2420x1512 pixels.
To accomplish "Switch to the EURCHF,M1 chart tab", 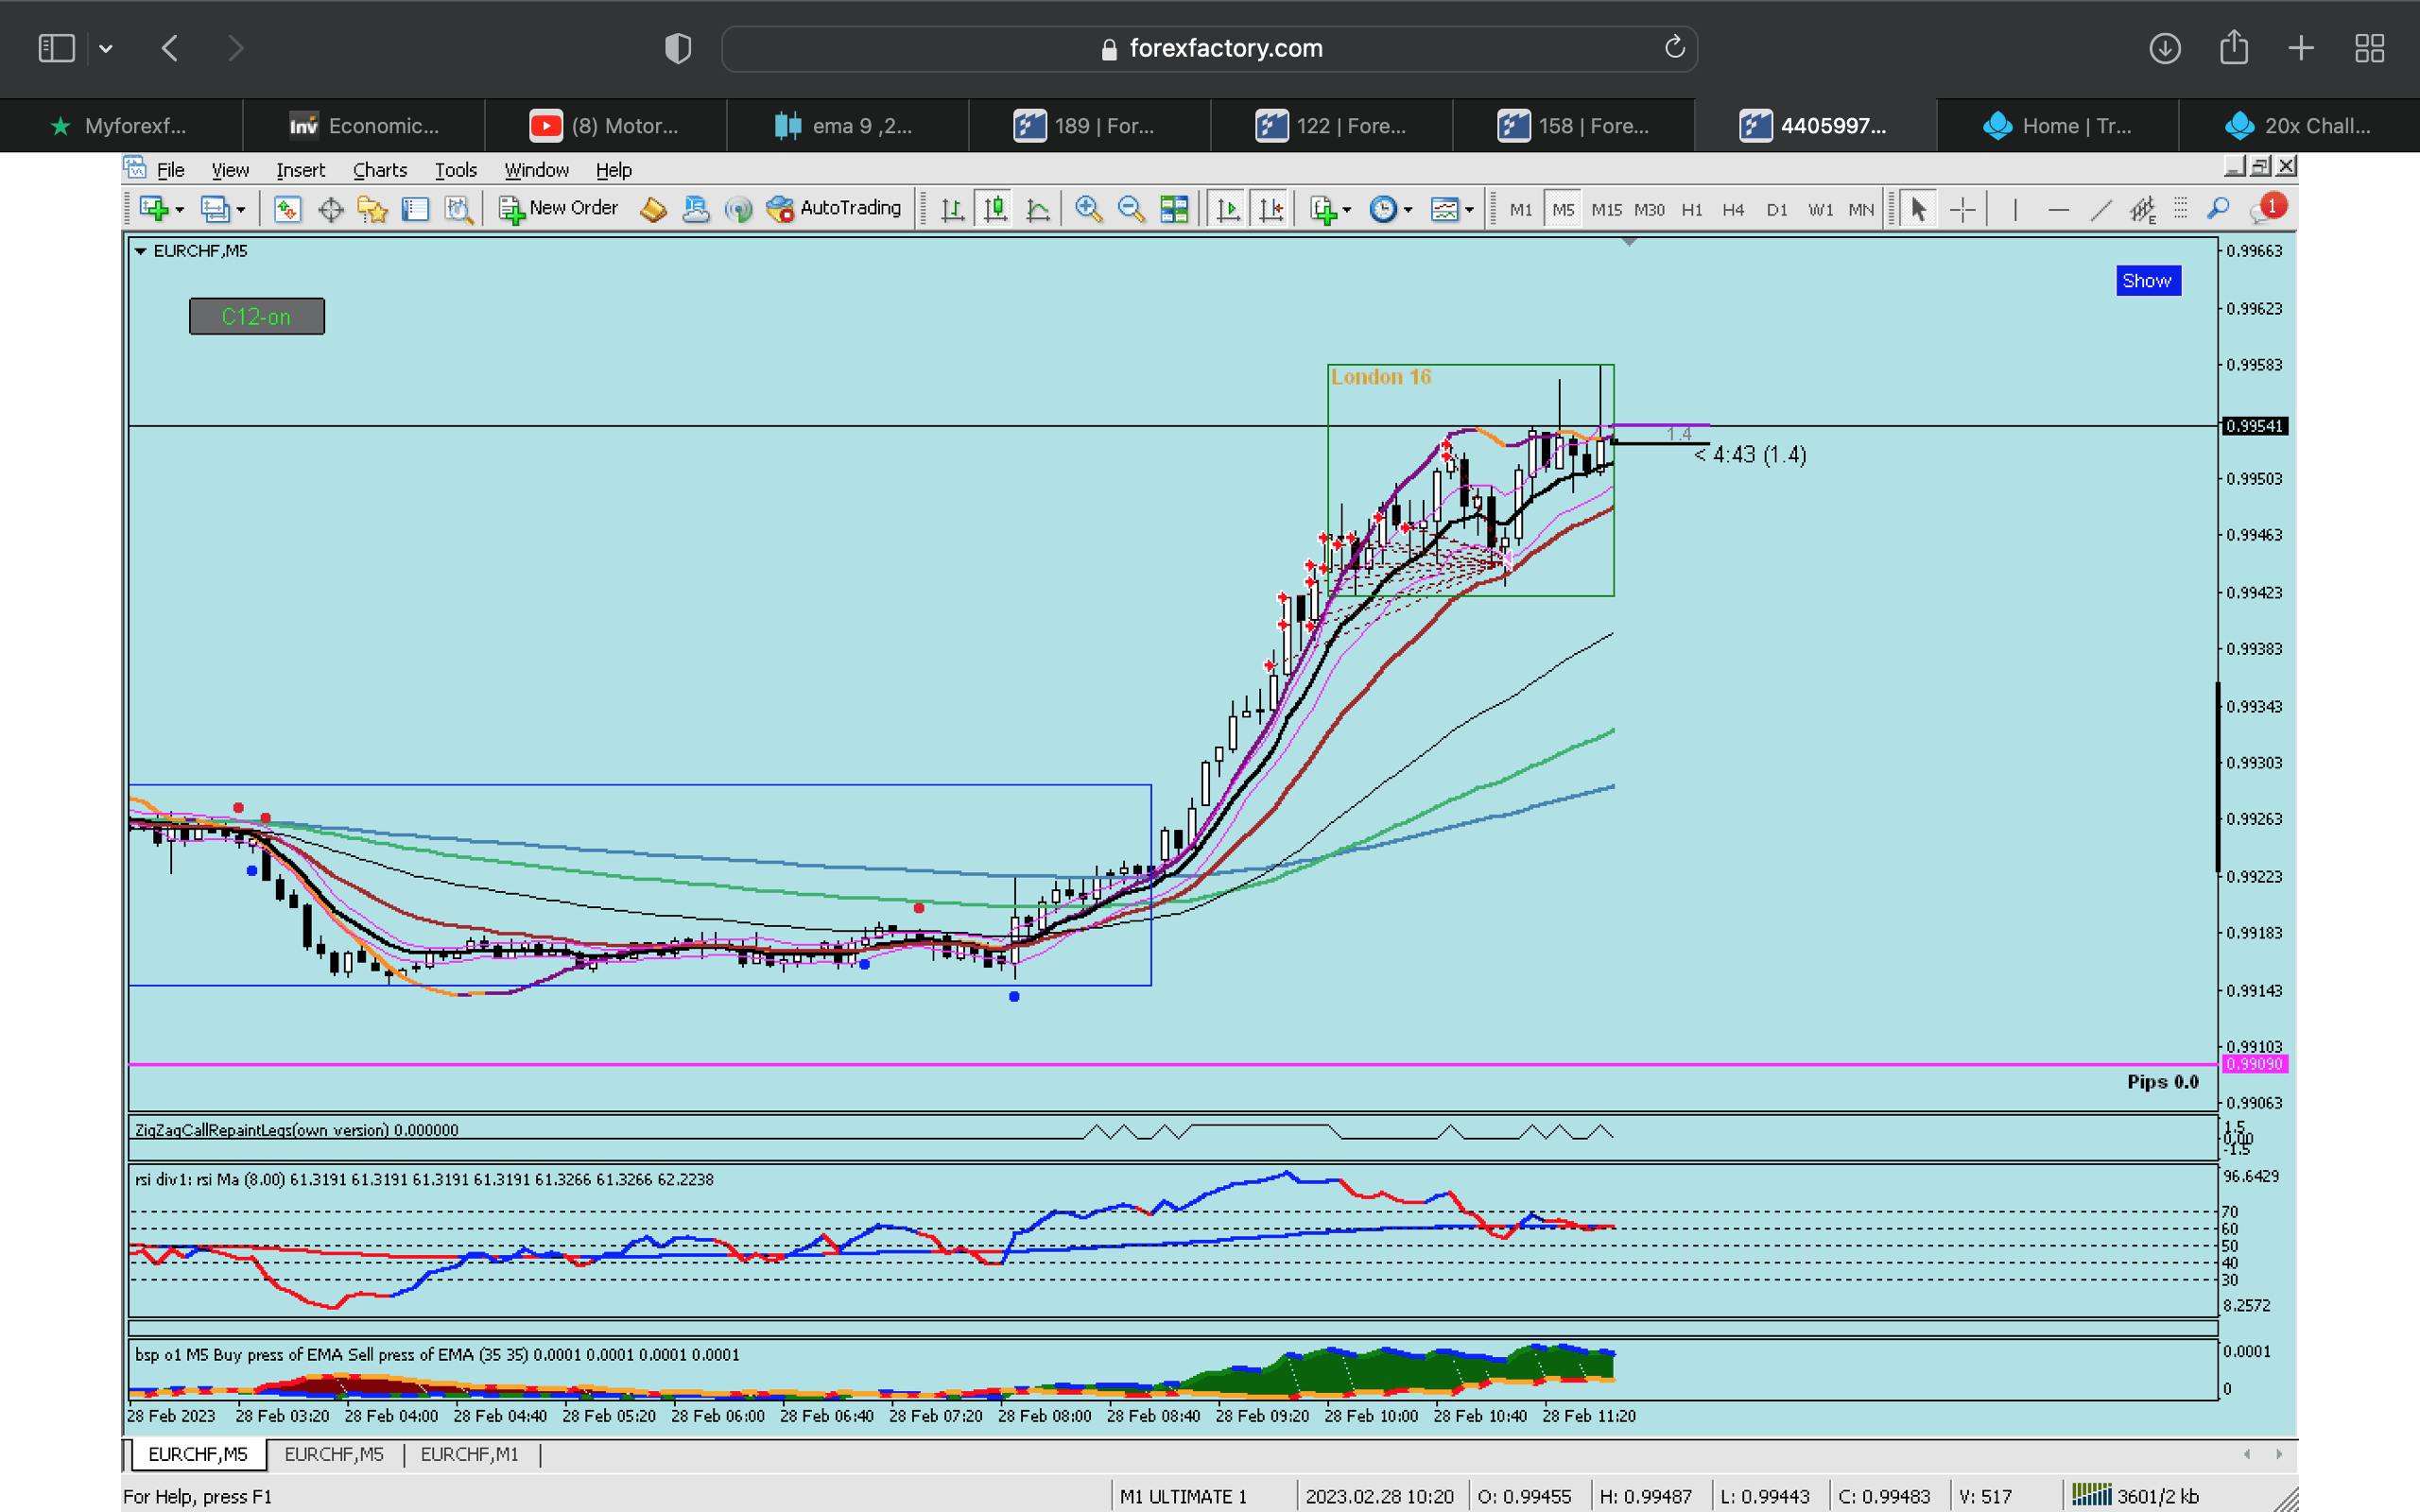I will pos(469,1454).
